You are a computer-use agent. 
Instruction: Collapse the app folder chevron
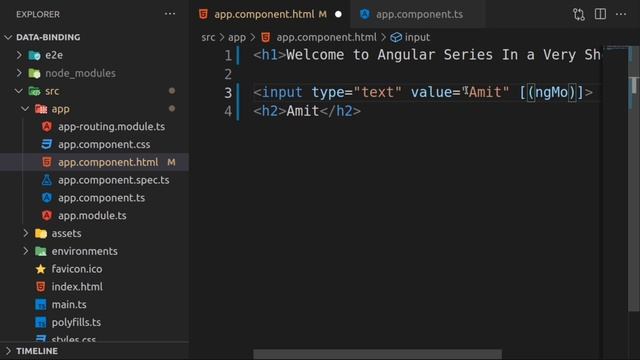(x=25, y=109)
